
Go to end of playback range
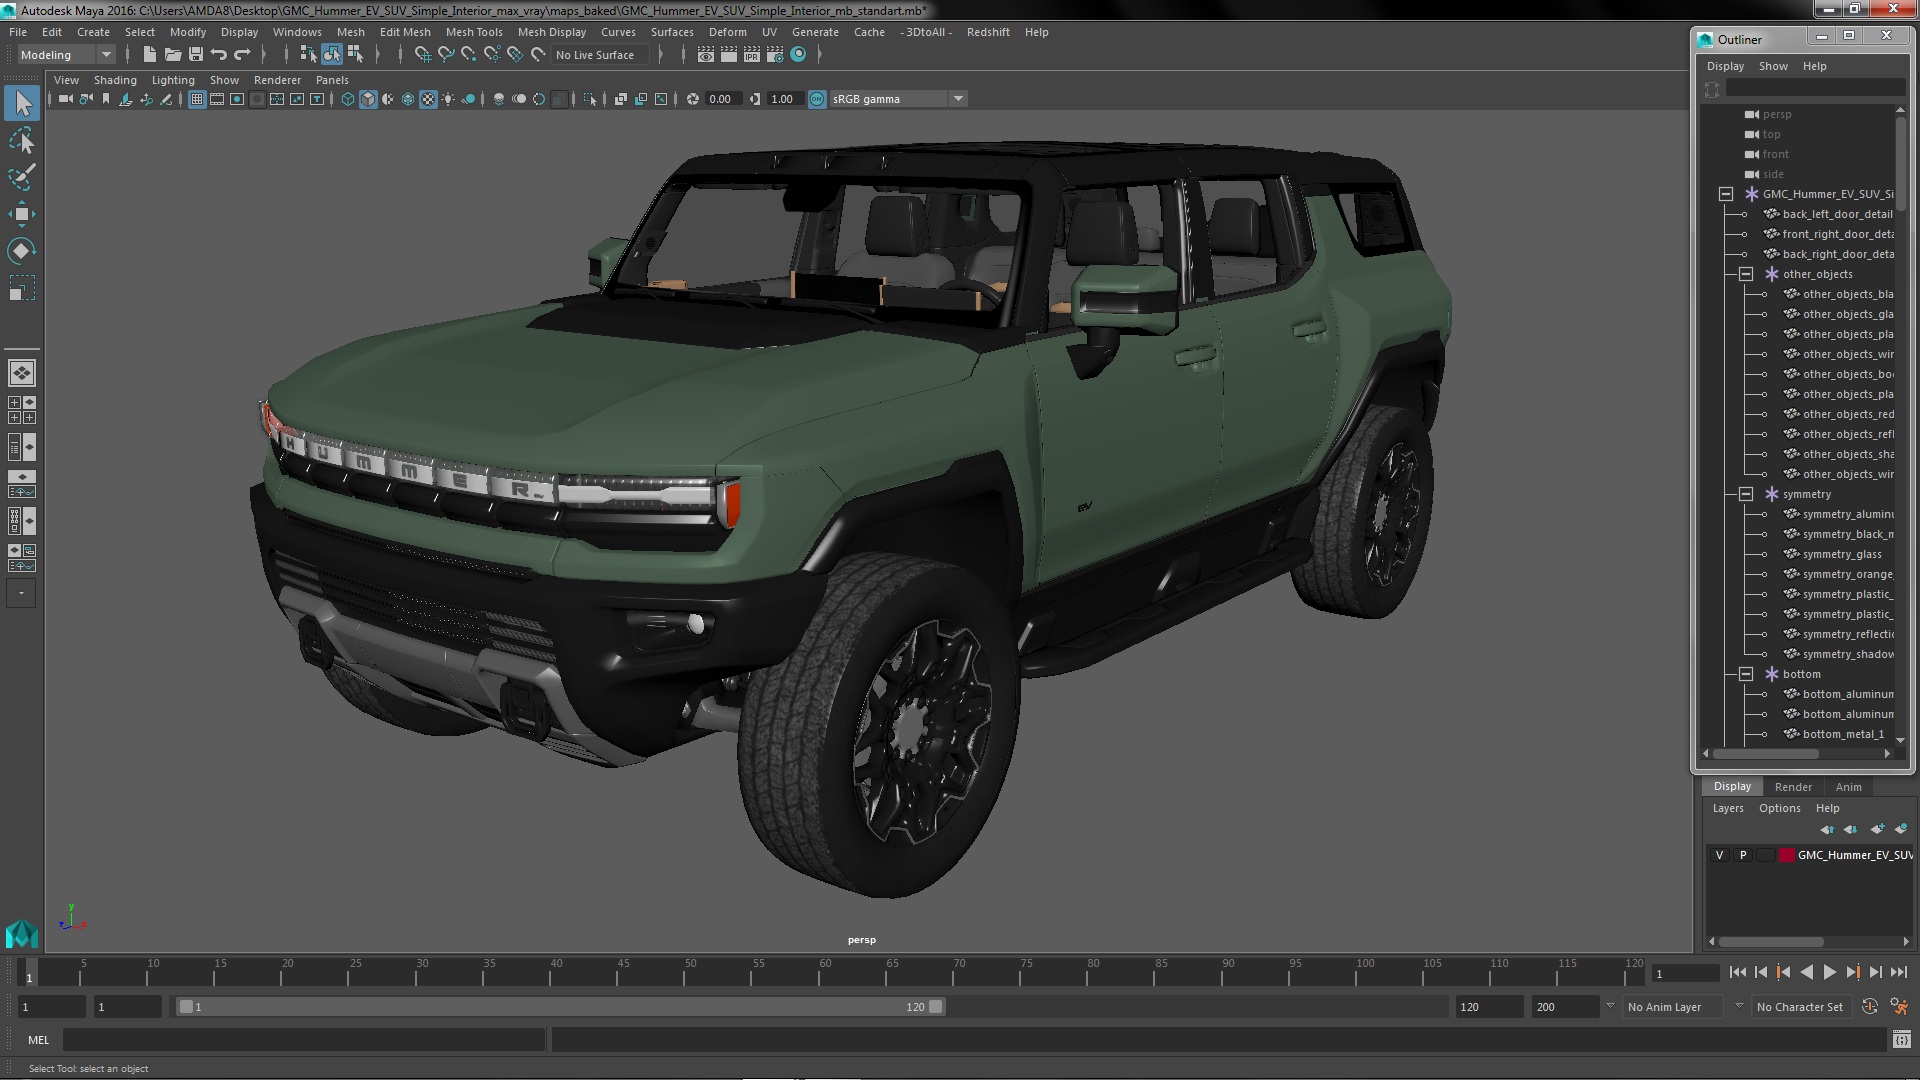point(1898,972)
